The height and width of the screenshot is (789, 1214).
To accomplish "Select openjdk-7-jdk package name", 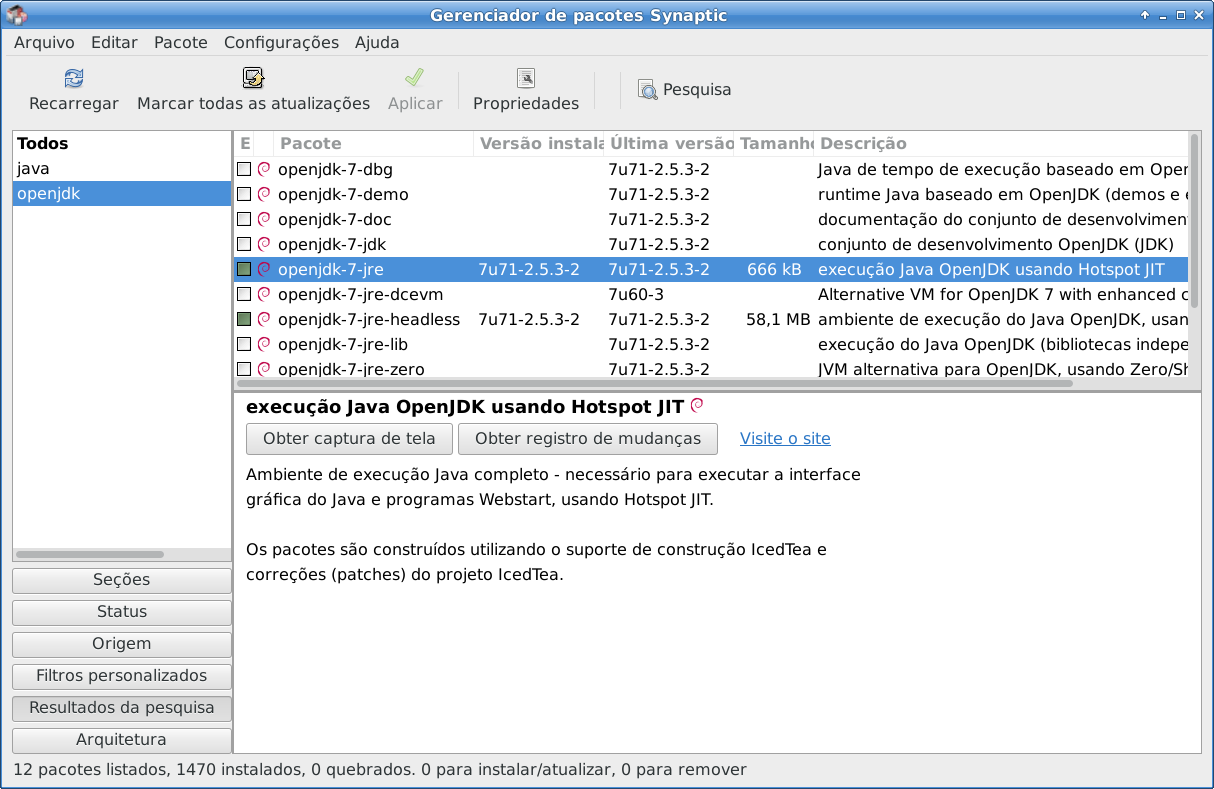I will 332,244.
